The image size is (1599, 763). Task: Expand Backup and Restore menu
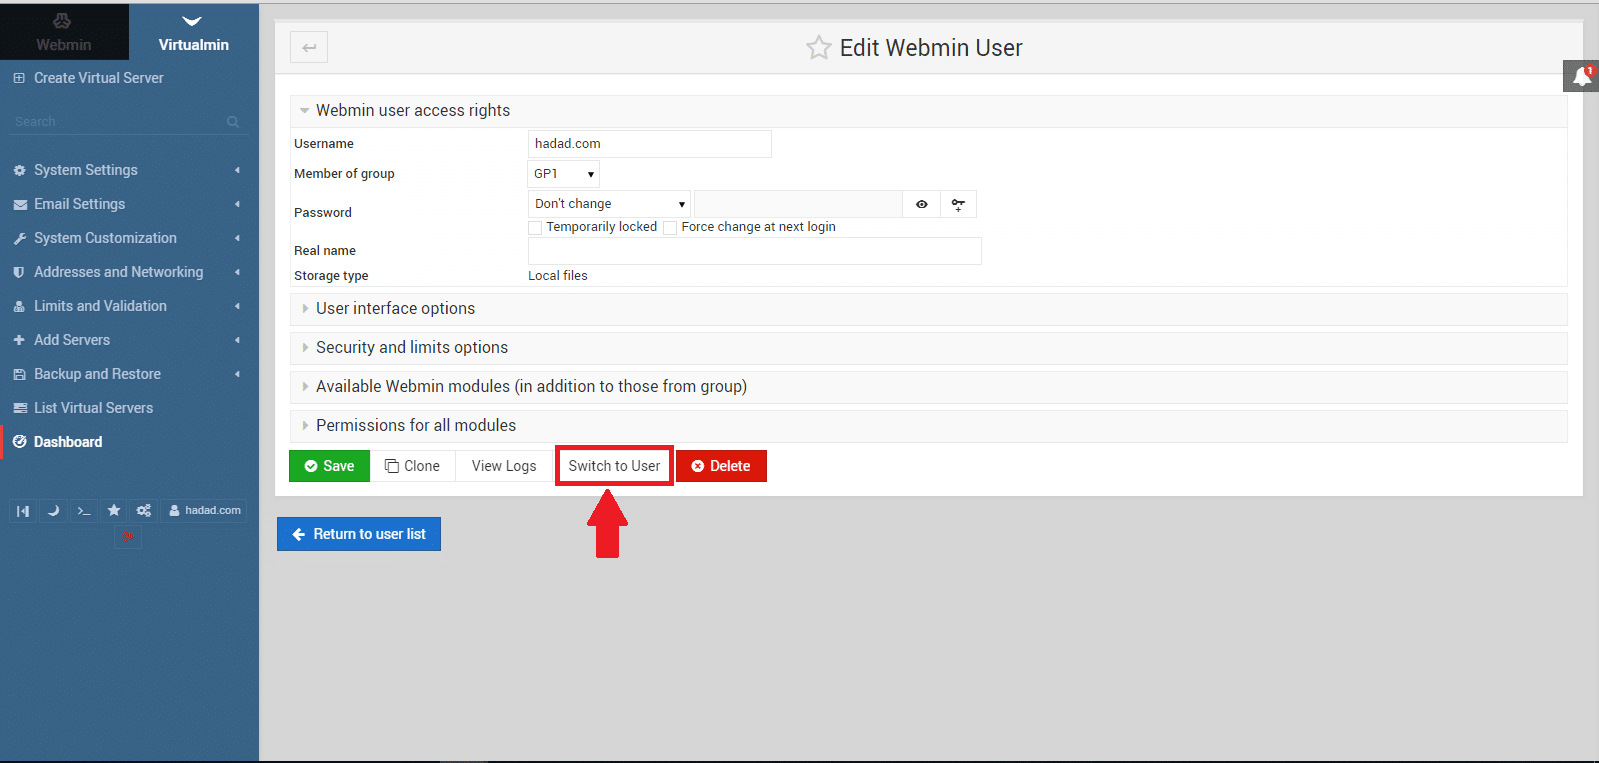click(128, 374)
